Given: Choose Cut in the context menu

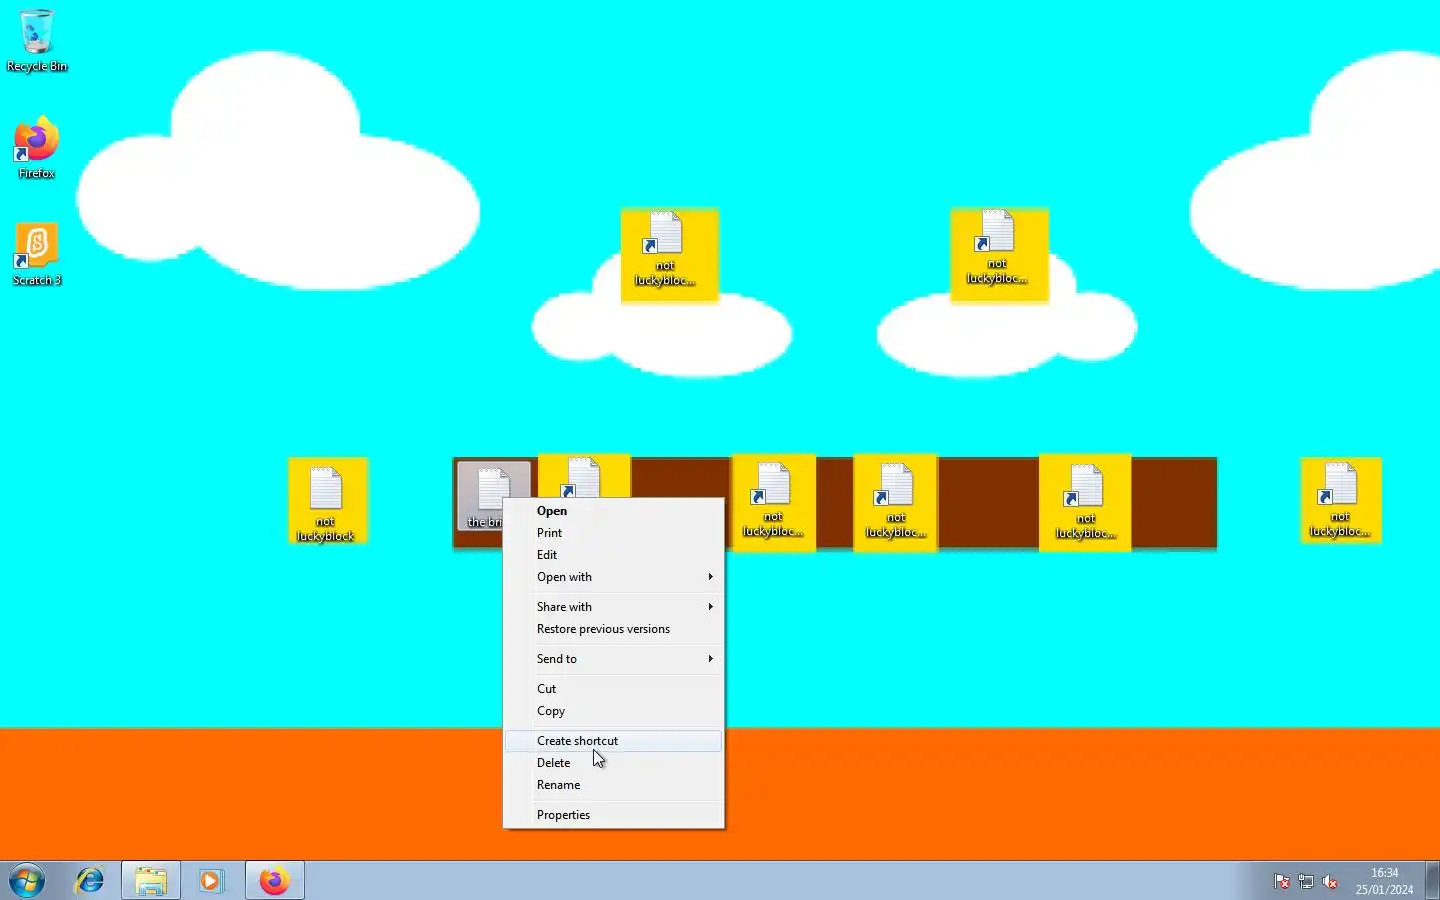Looking at the screenshot, I should (613, 689).
